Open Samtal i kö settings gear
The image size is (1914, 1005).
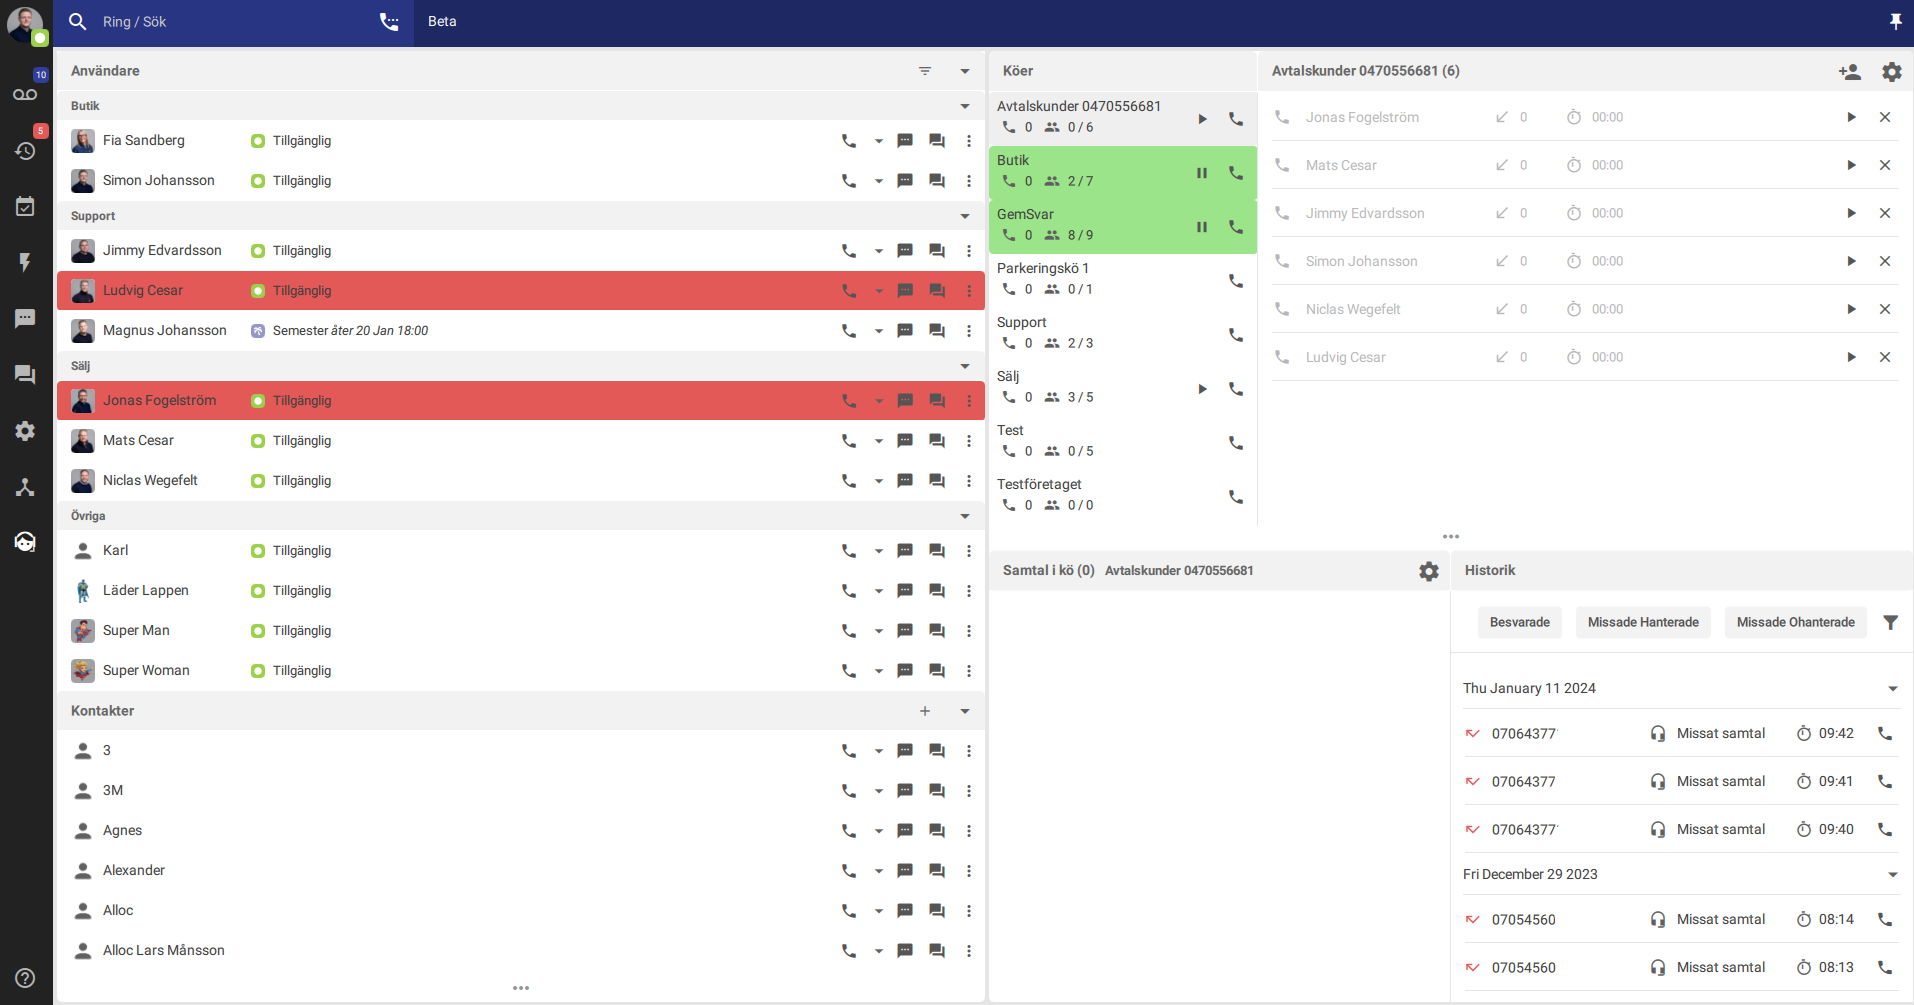(1429, 571)
